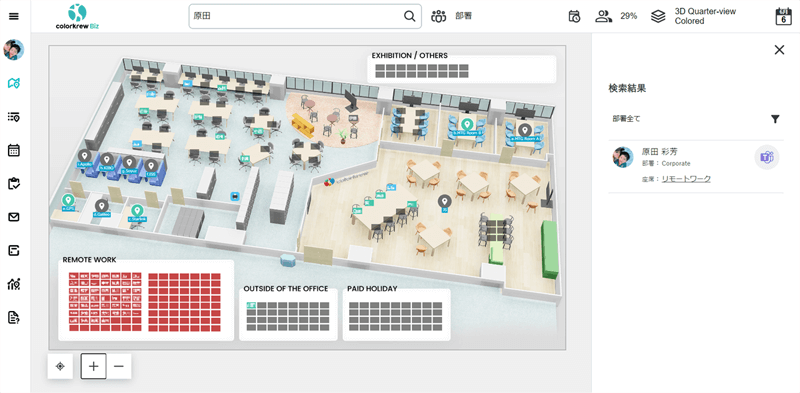Open Microsoft Teams chat for 原田 彩芳
The width and height of the screenshot is (800, 393).
767,158
